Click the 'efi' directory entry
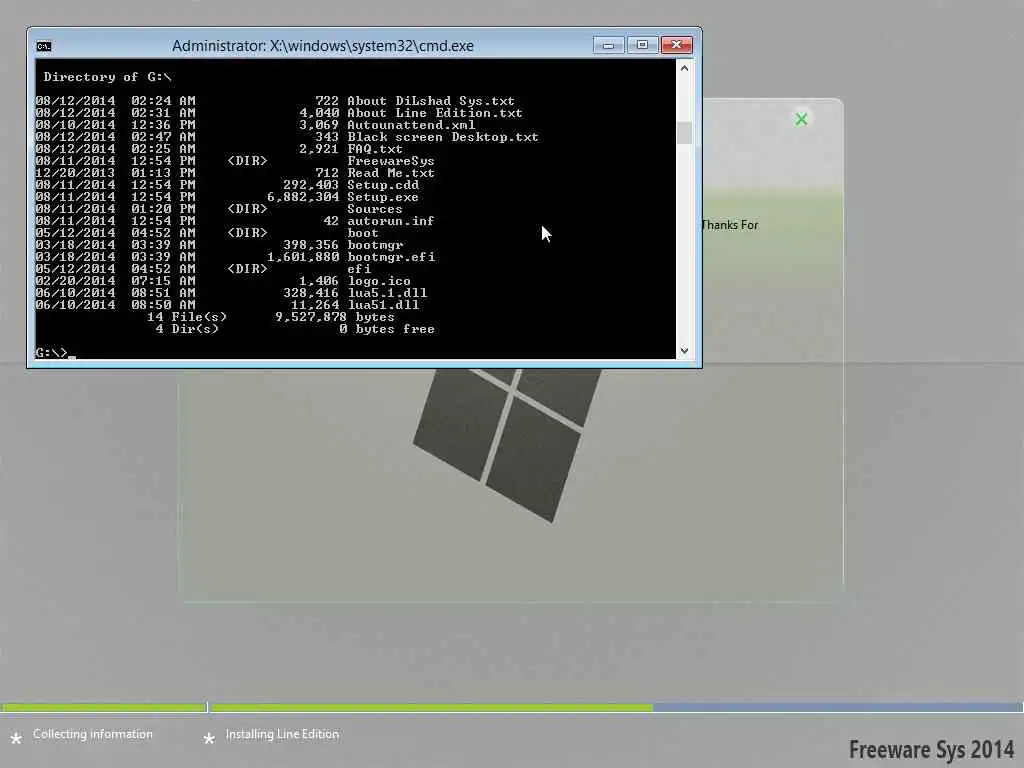Viewport: 1024px width, 768px height. (359, 269)
